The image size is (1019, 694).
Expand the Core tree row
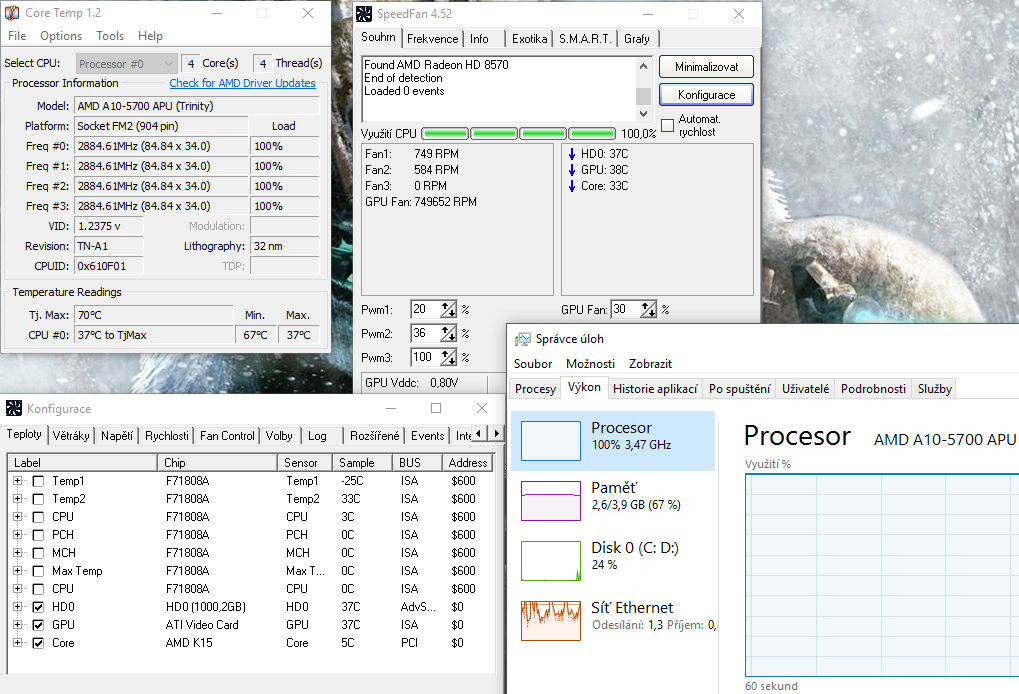17,643
